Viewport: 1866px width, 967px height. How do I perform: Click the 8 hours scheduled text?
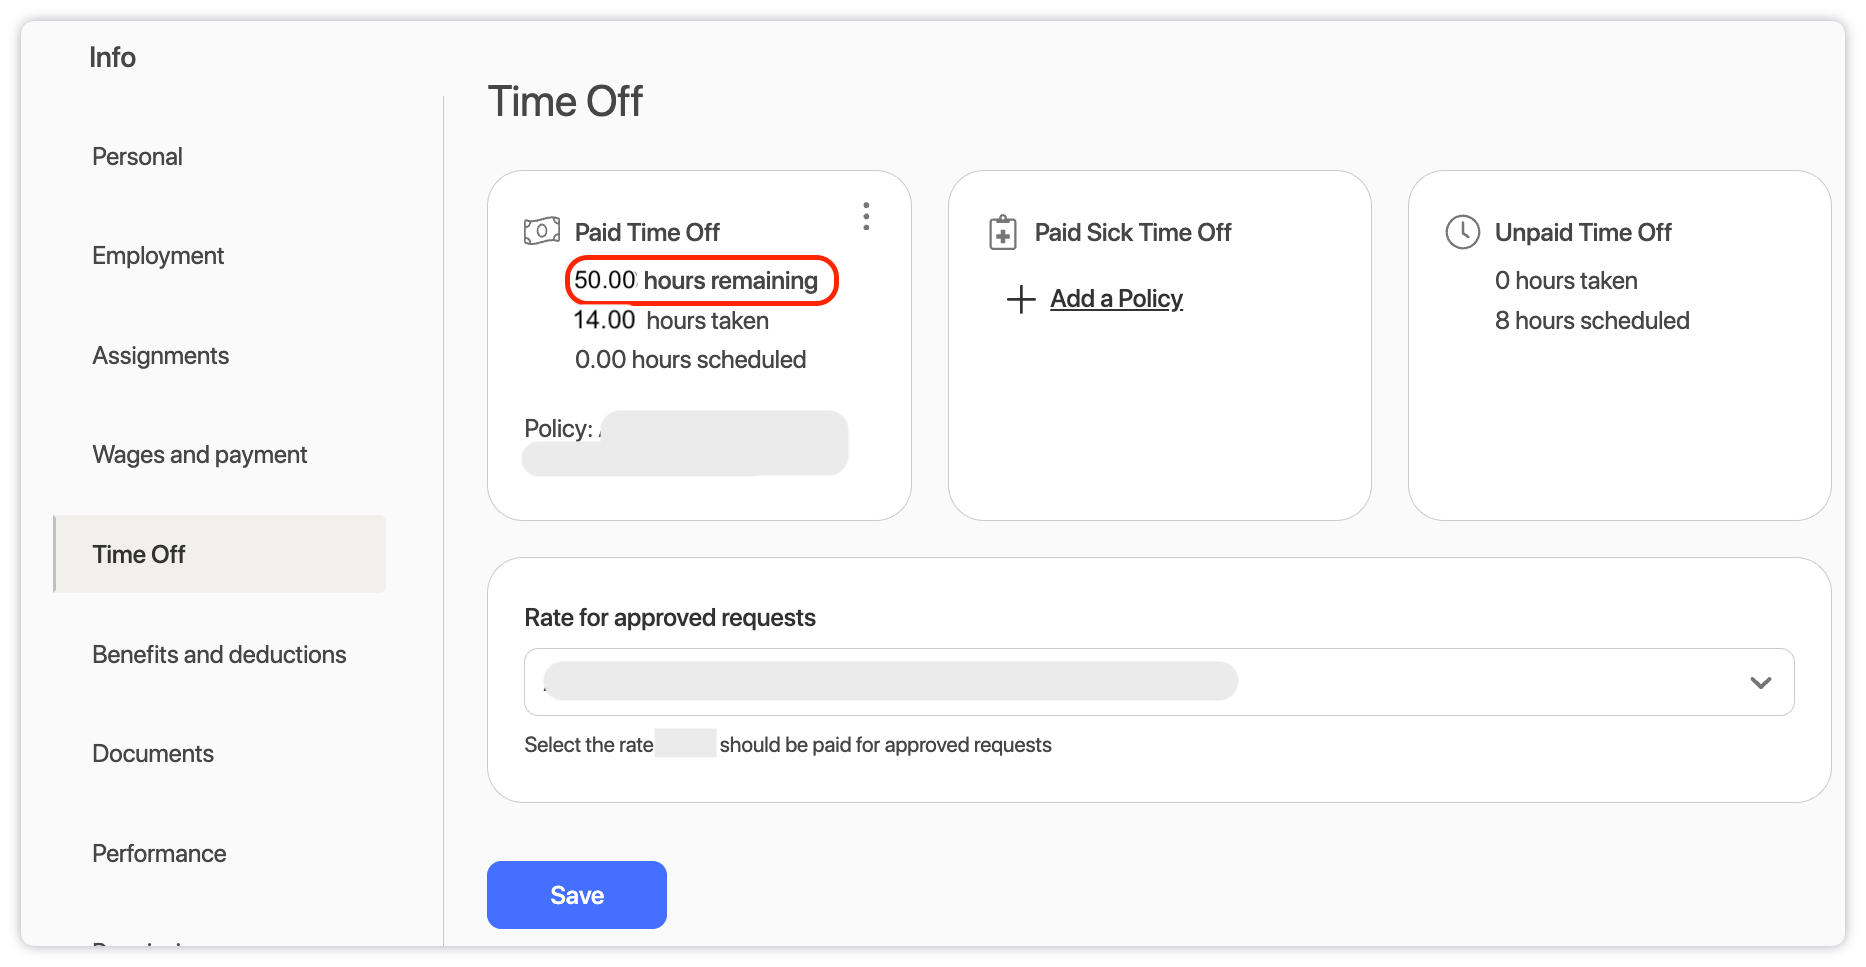1592,321
